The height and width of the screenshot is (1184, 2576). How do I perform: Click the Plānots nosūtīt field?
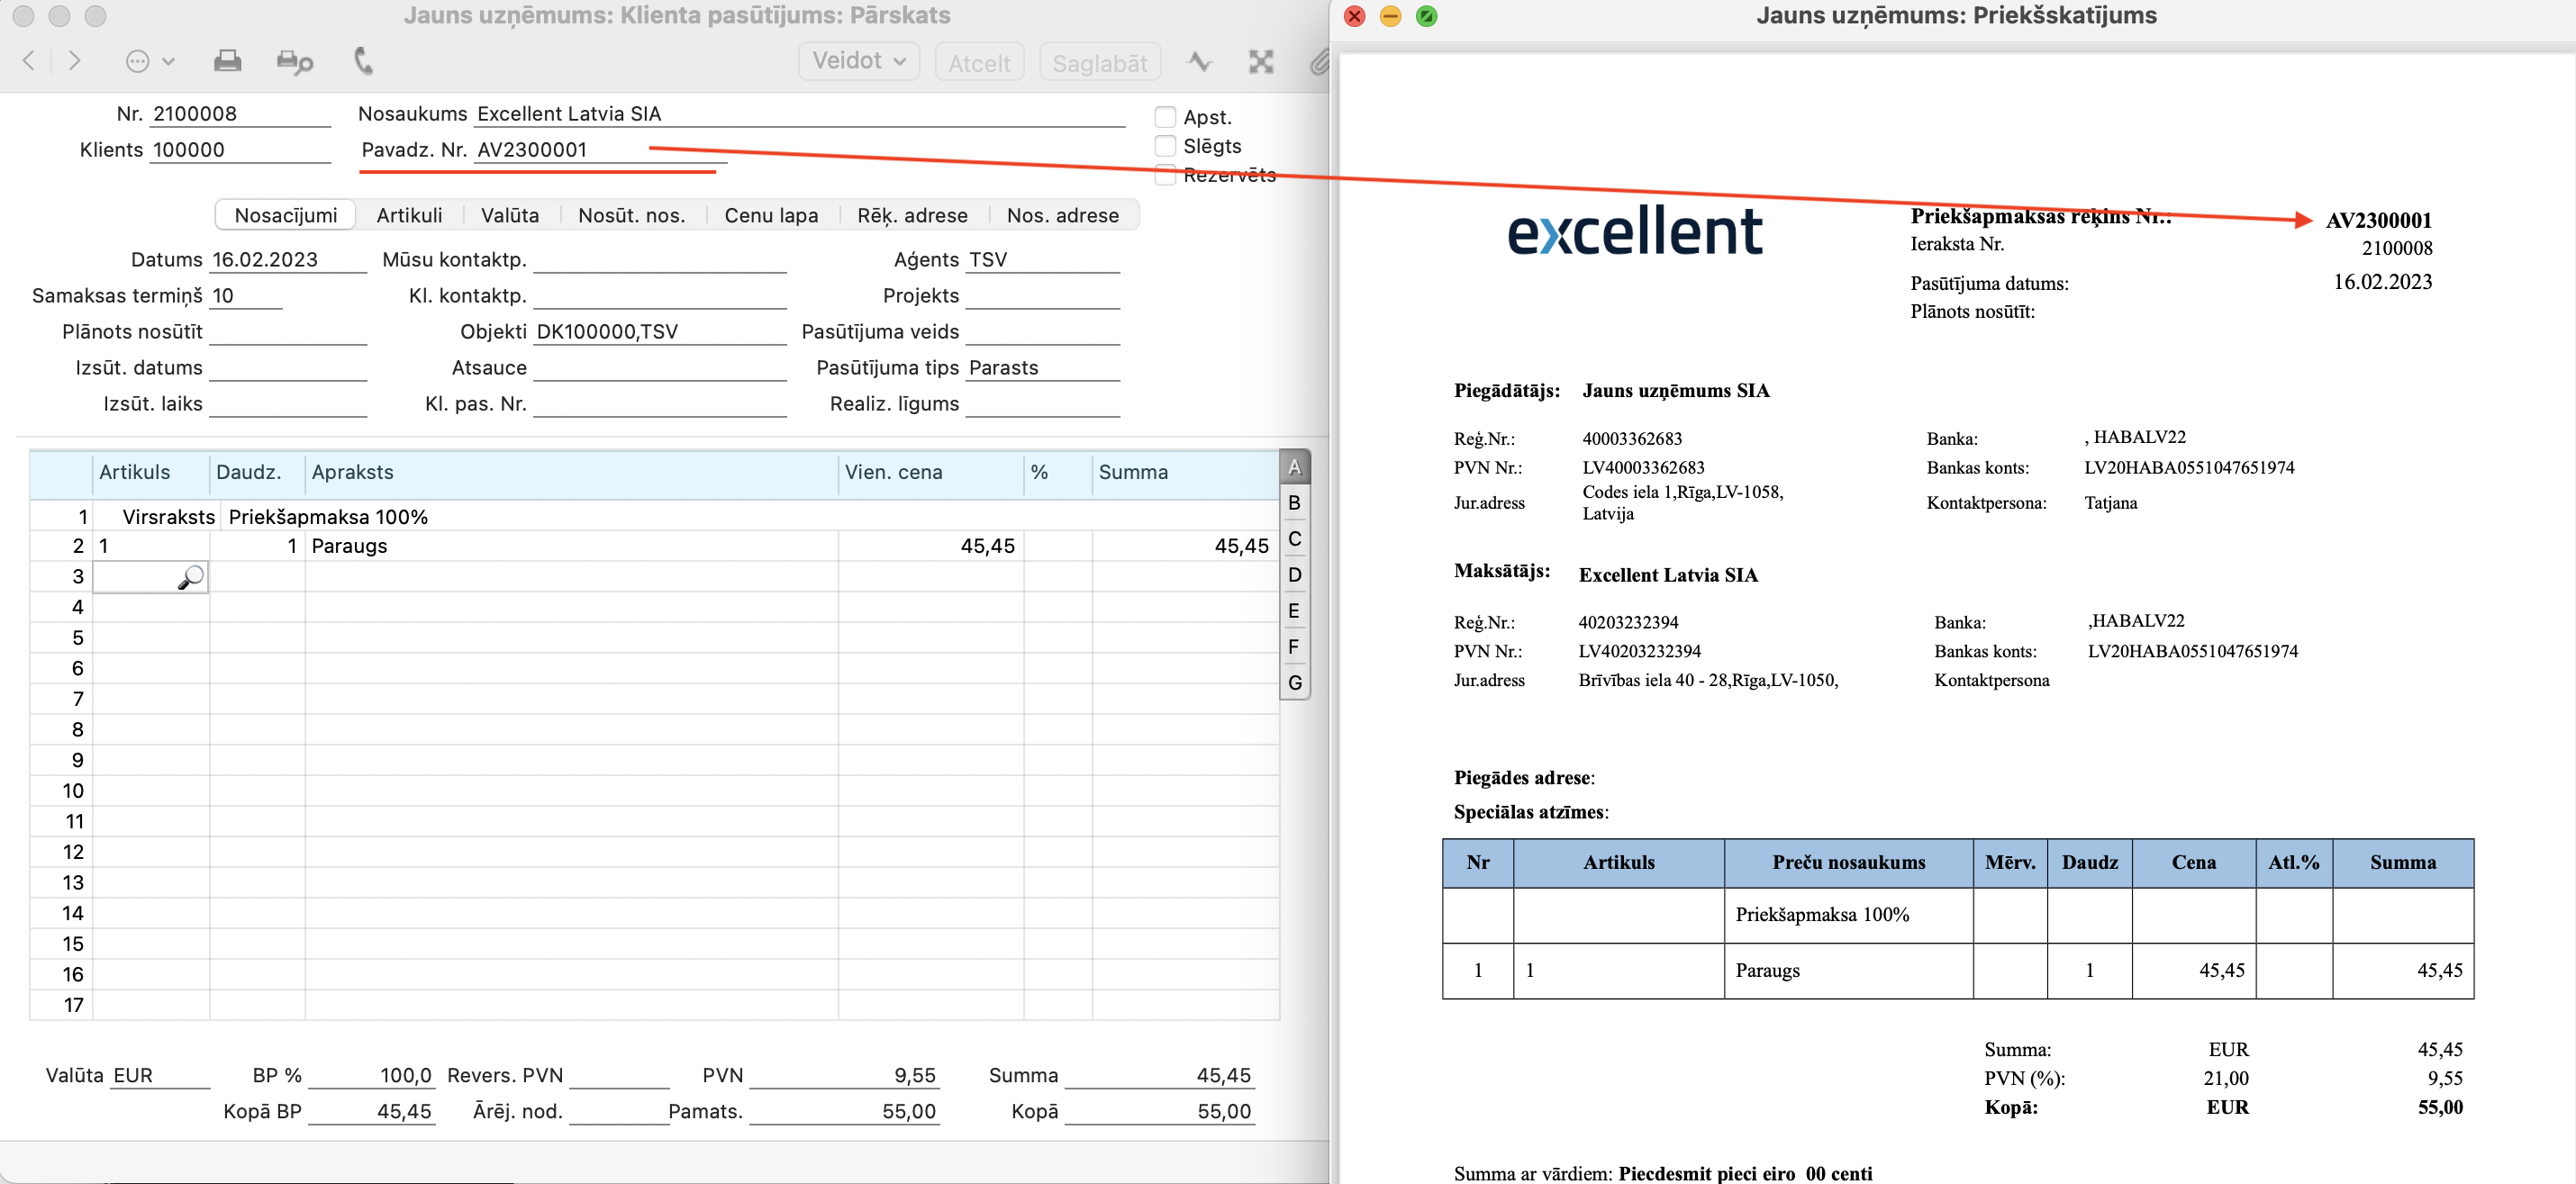tap(288, 332)
